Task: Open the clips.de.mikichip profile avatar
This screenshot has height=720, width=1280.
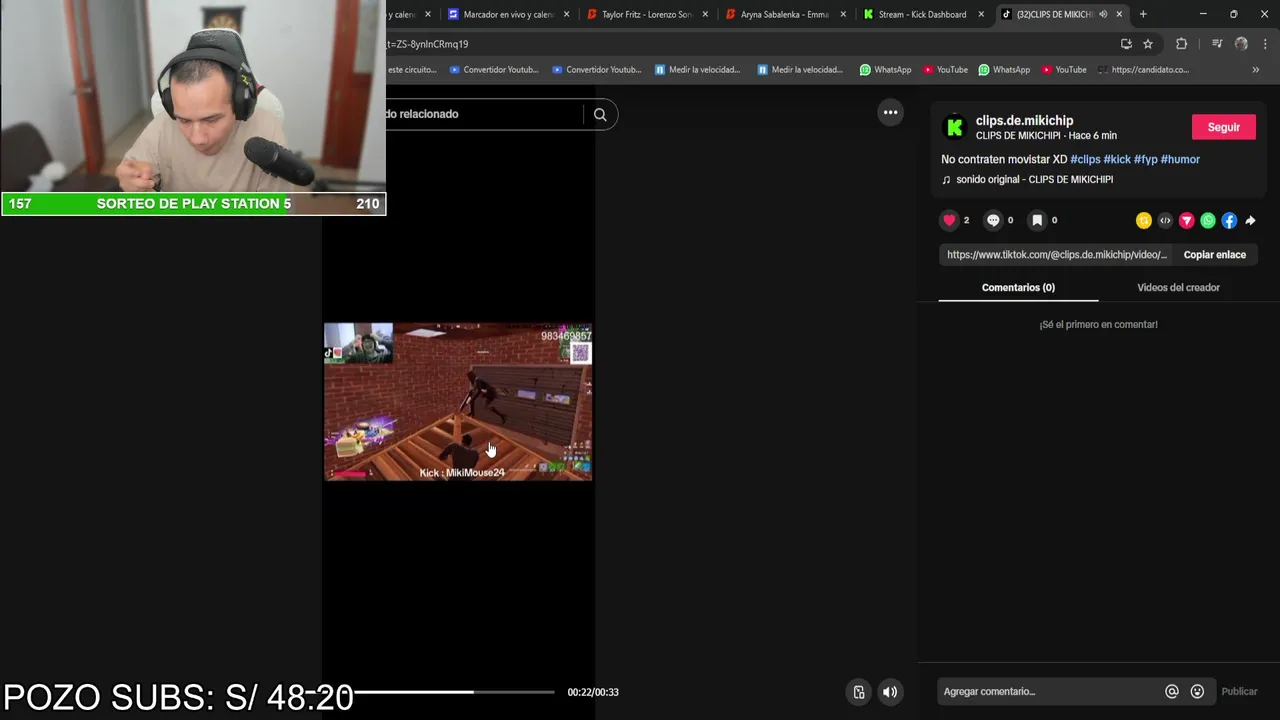Action: point(955,127)
